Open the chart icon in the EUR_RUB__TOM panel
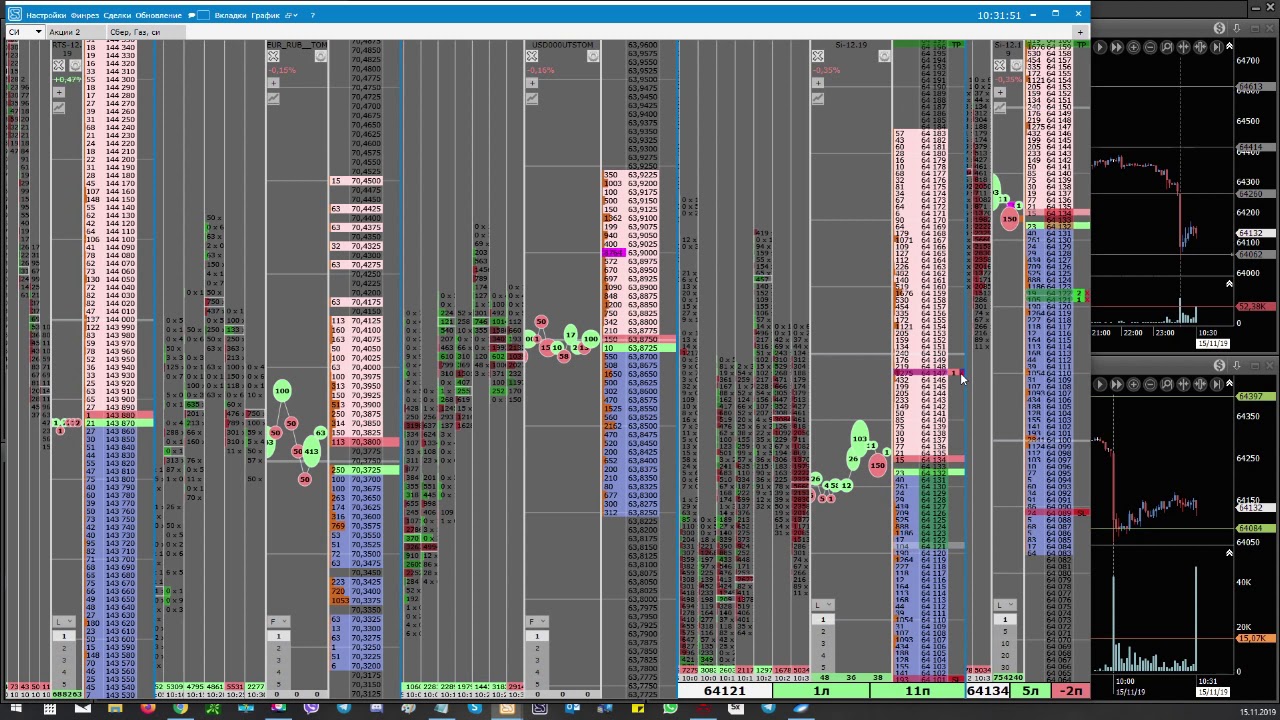Image resolution: width=1280 pixels, height=720 pixels. (273, 99)
